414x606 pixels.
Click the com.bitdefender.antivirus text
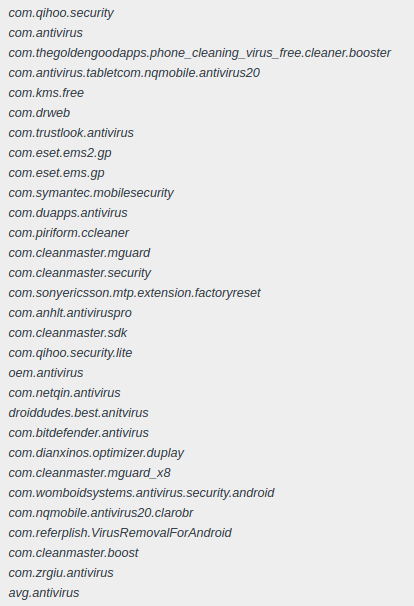pyautogui.click(x=78, y=433)
